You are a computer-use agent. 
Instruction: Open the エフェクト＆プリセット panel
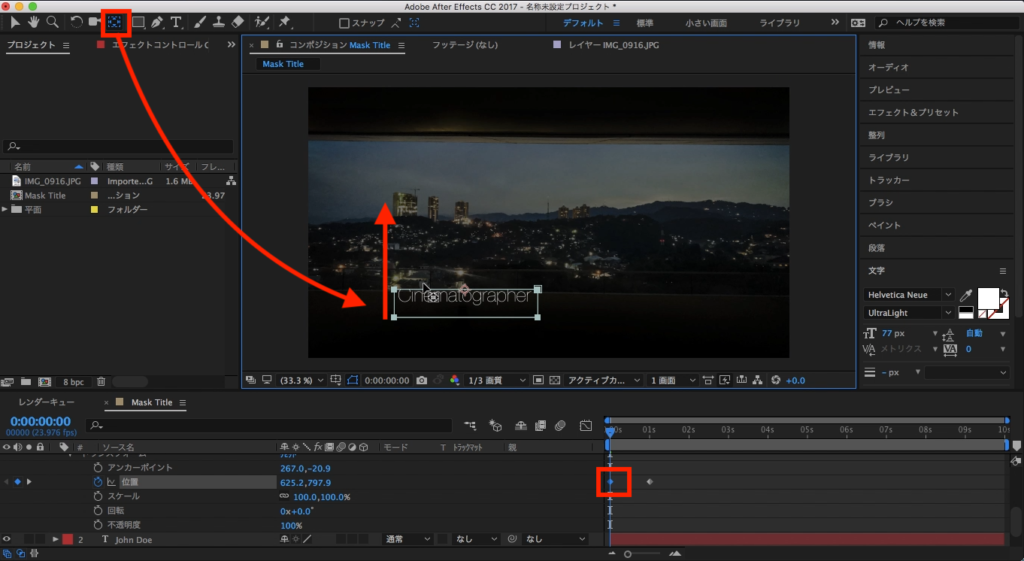(x=913, y=113)
